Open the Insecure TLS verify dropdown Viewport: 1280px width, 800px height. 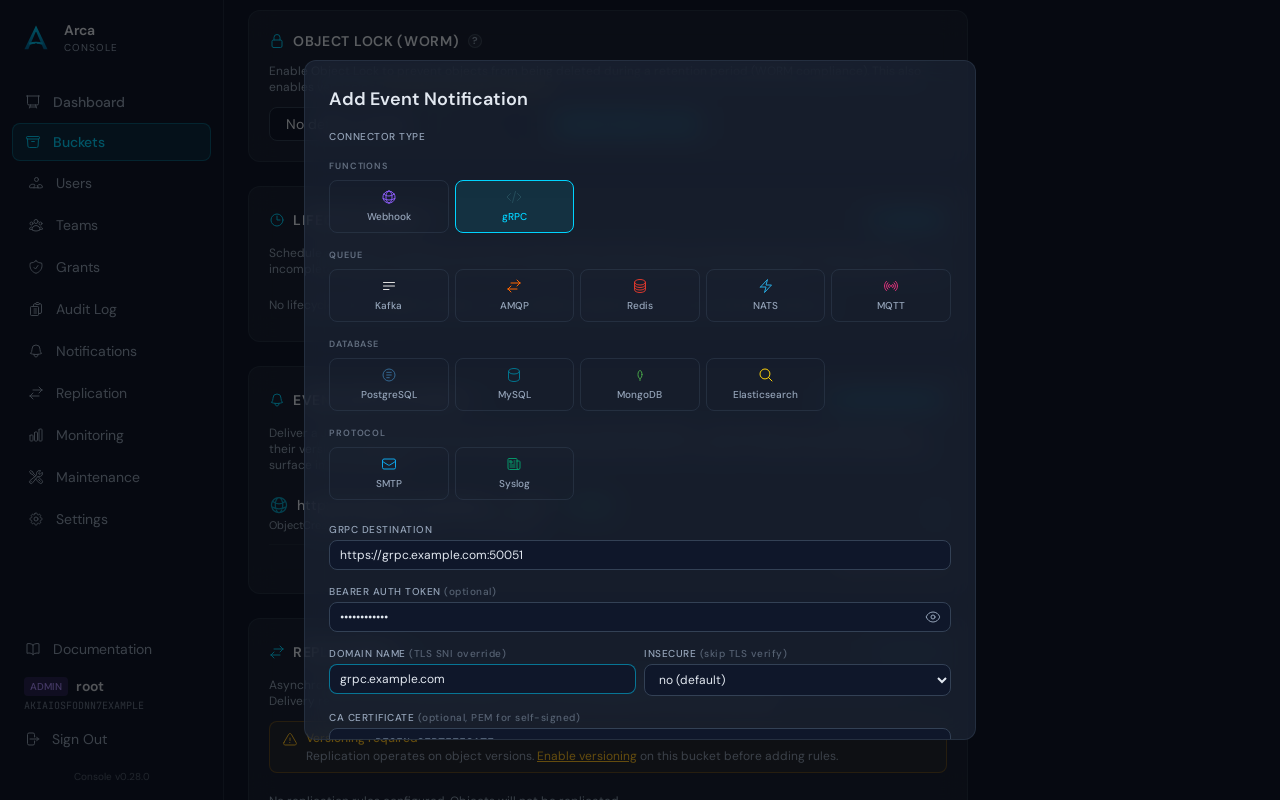[x=797, y=680]
